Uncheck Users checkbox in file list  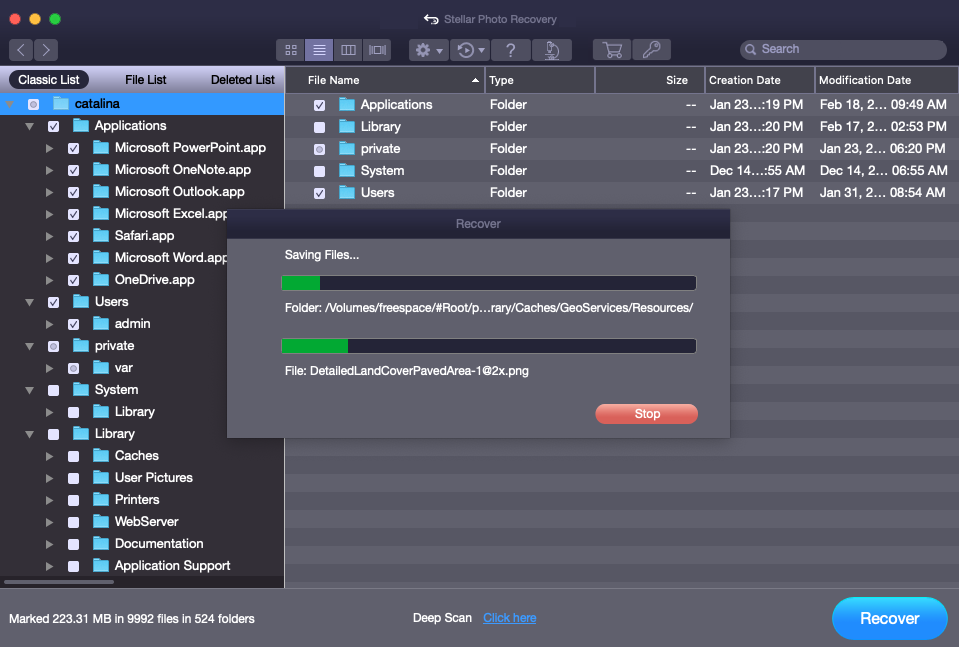tap(319, 193)
